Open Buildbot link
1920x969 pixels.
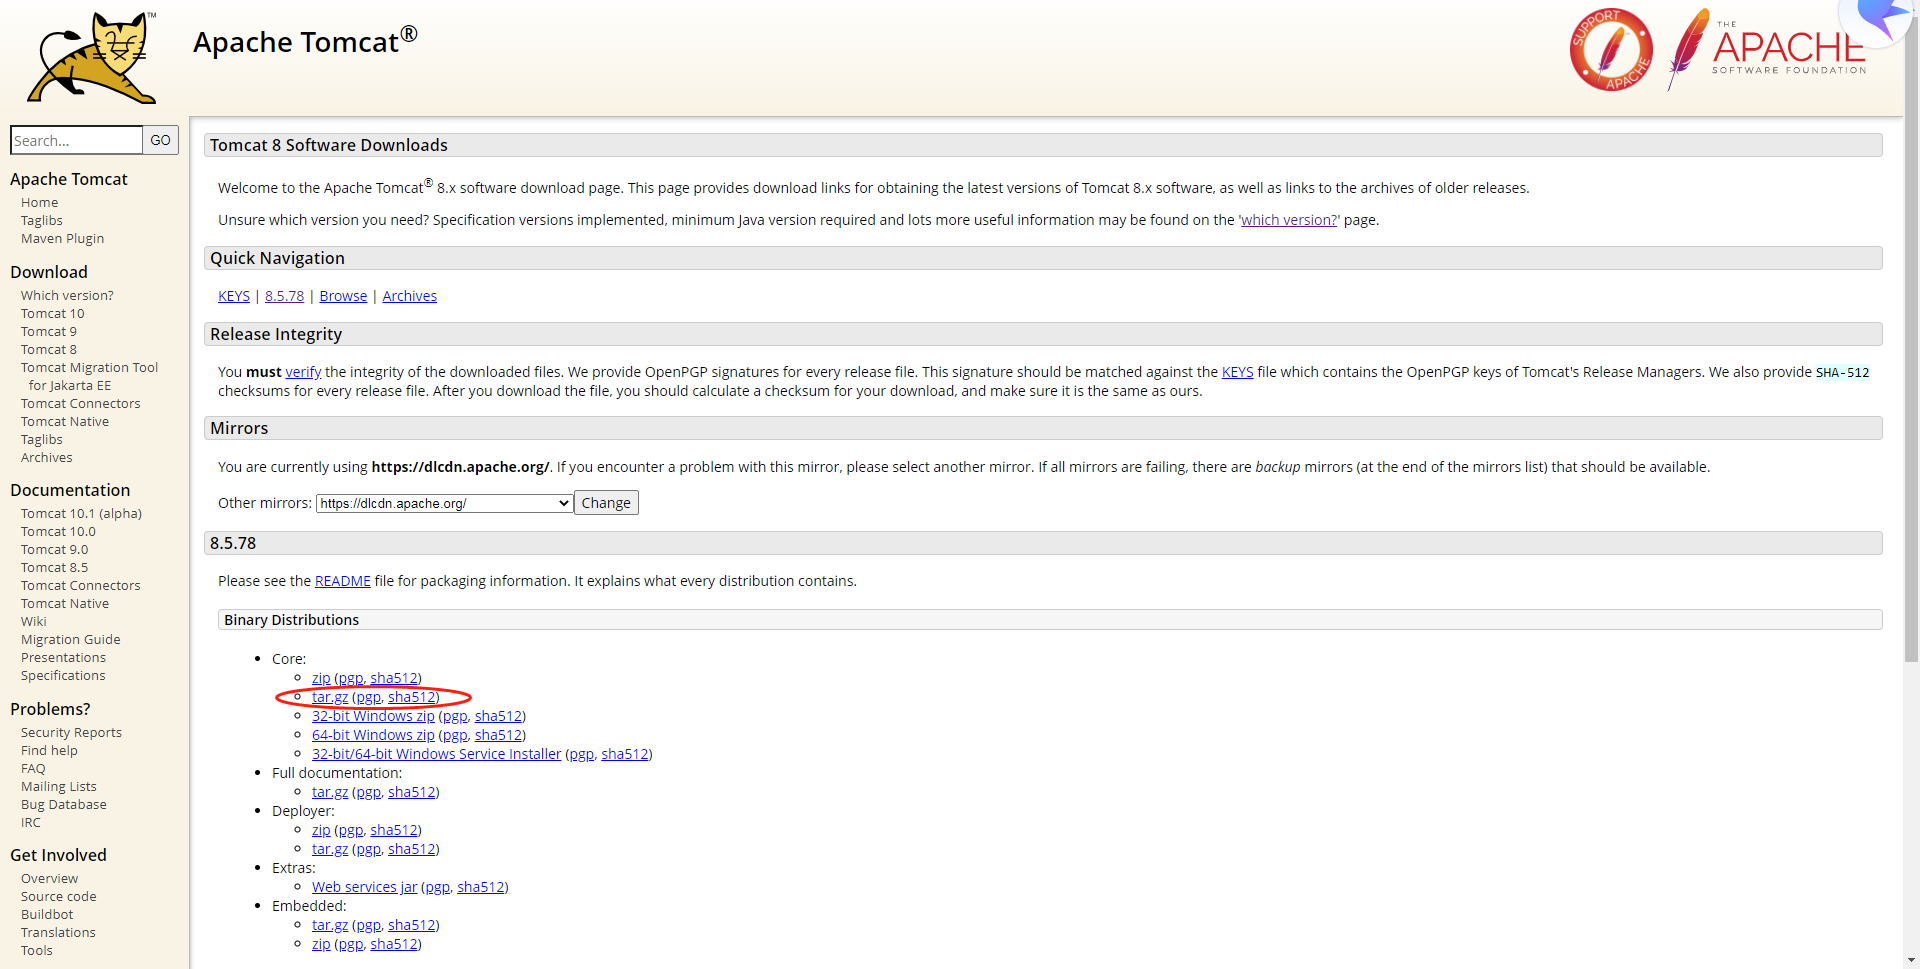point(47,915)
